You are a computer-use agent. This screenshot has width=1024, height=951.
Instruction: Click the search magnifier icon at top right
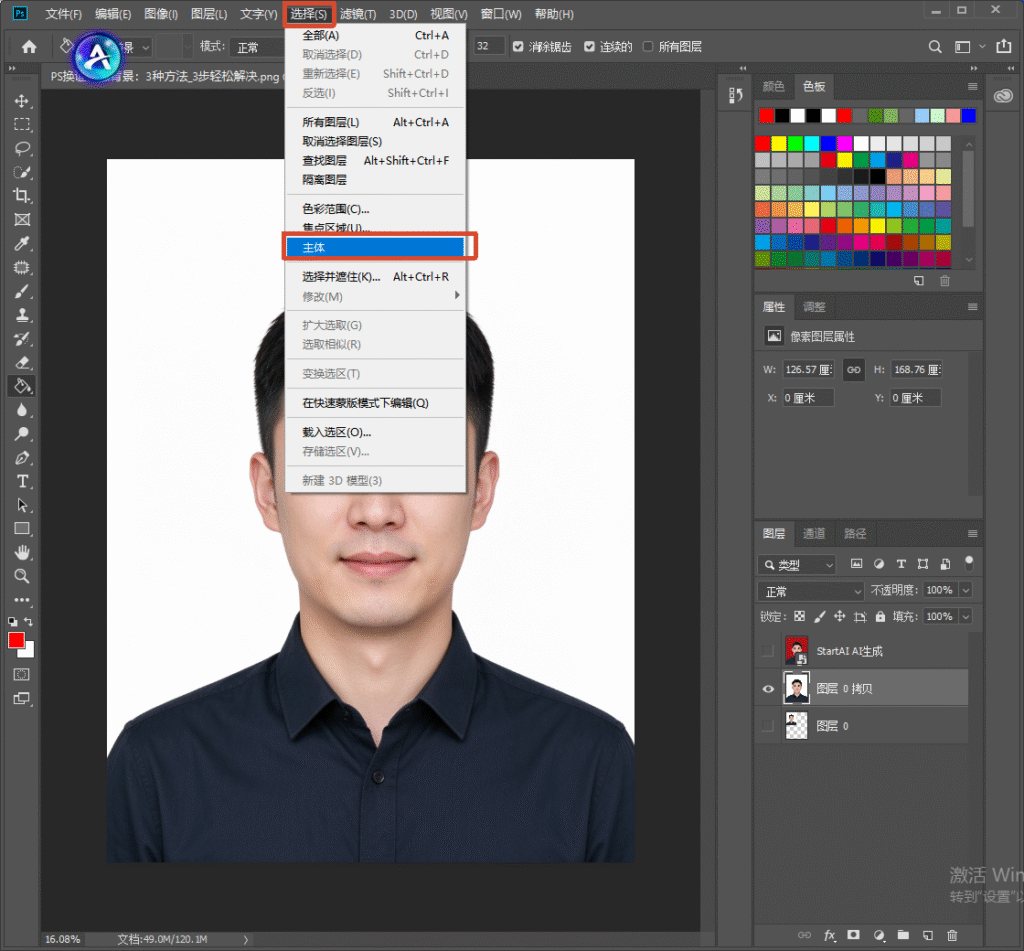(935, 46)
